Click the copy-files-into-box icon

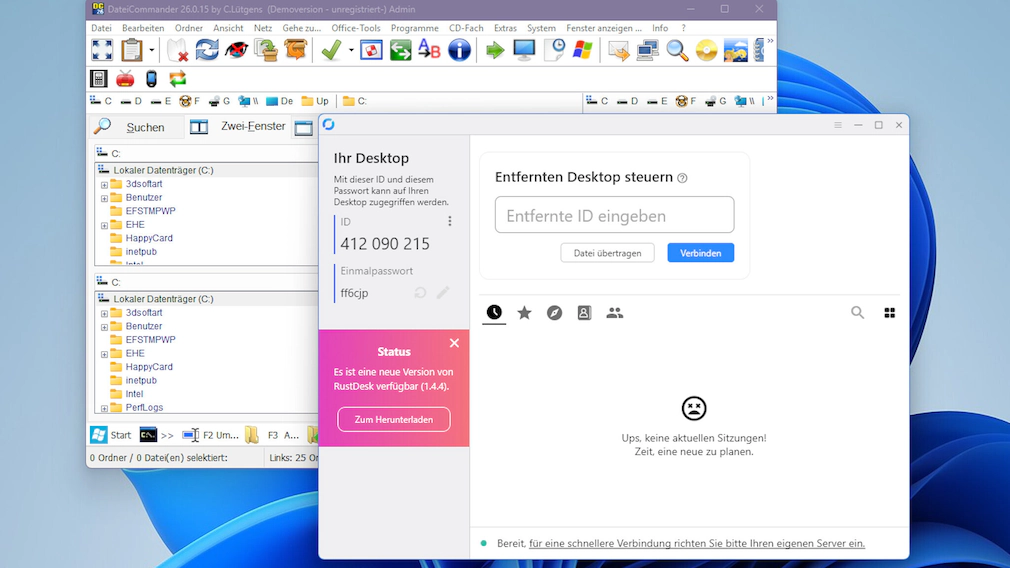[x=265, y=50]
